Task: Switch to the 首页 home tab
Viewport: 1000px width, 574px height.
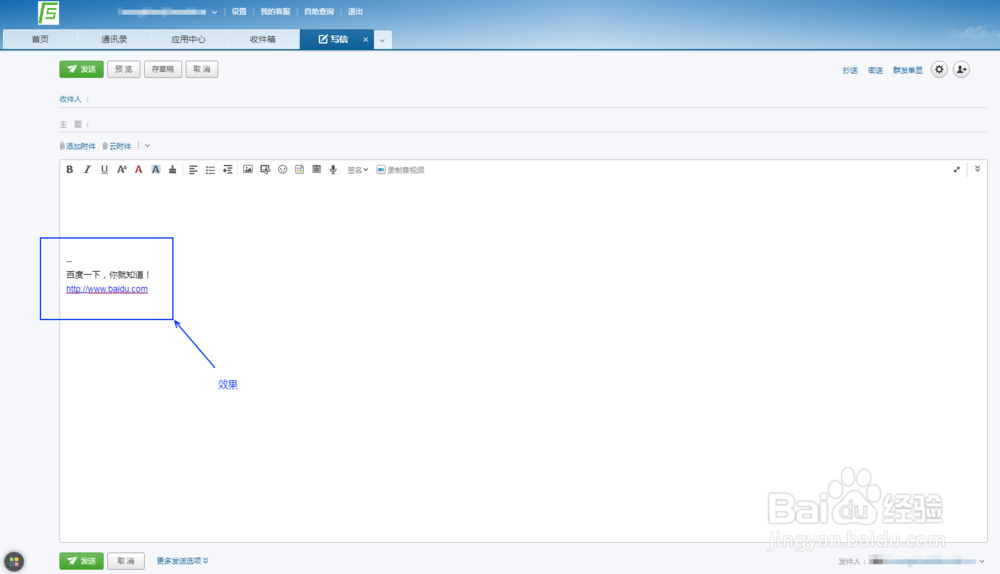Action: (x=40, y=40)
